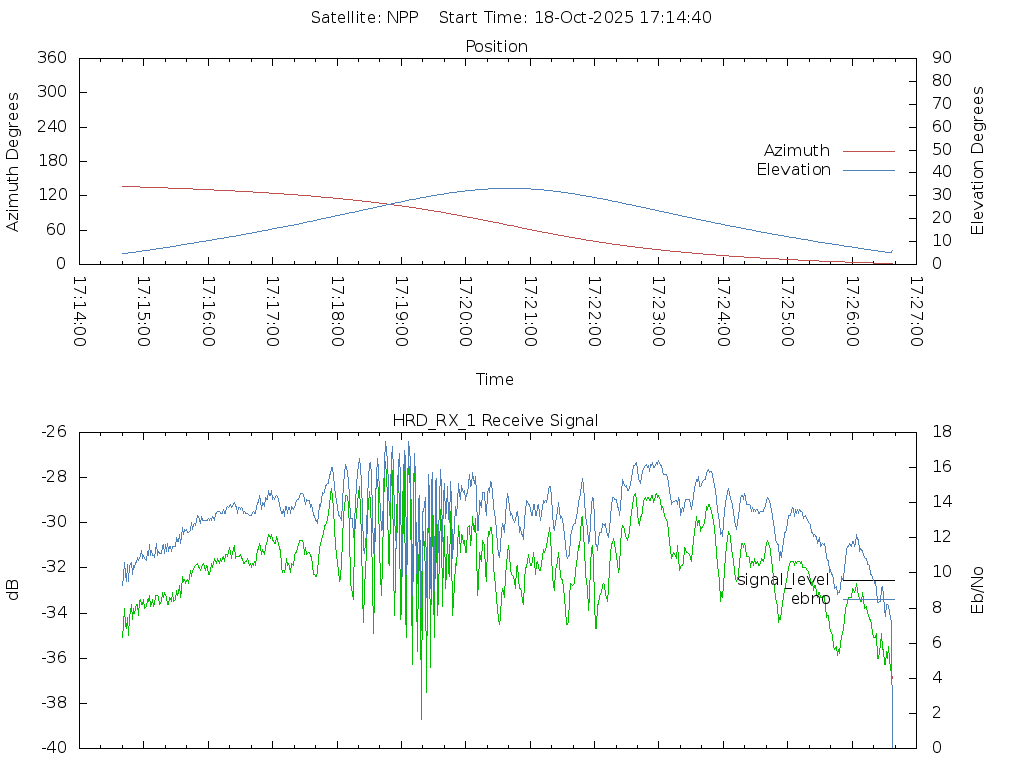Click the blue Elevation legend line sample
This screenshot has height=768, width=1024.
[x=868, y=170]
